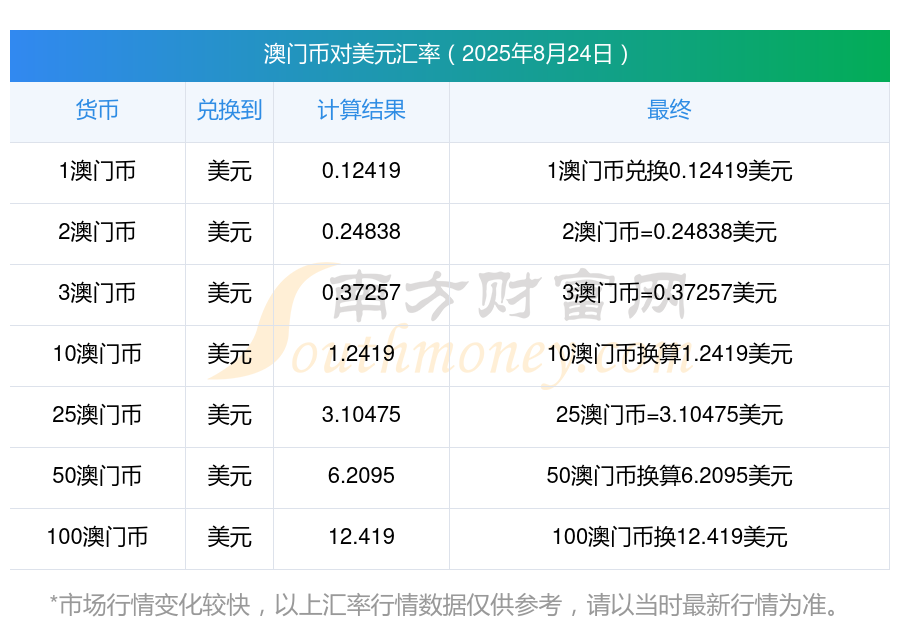This screenshot has height=636, width=900.
Task: Click the value 0.37257 in 计算结果 column
Action: tap(361, 292)
